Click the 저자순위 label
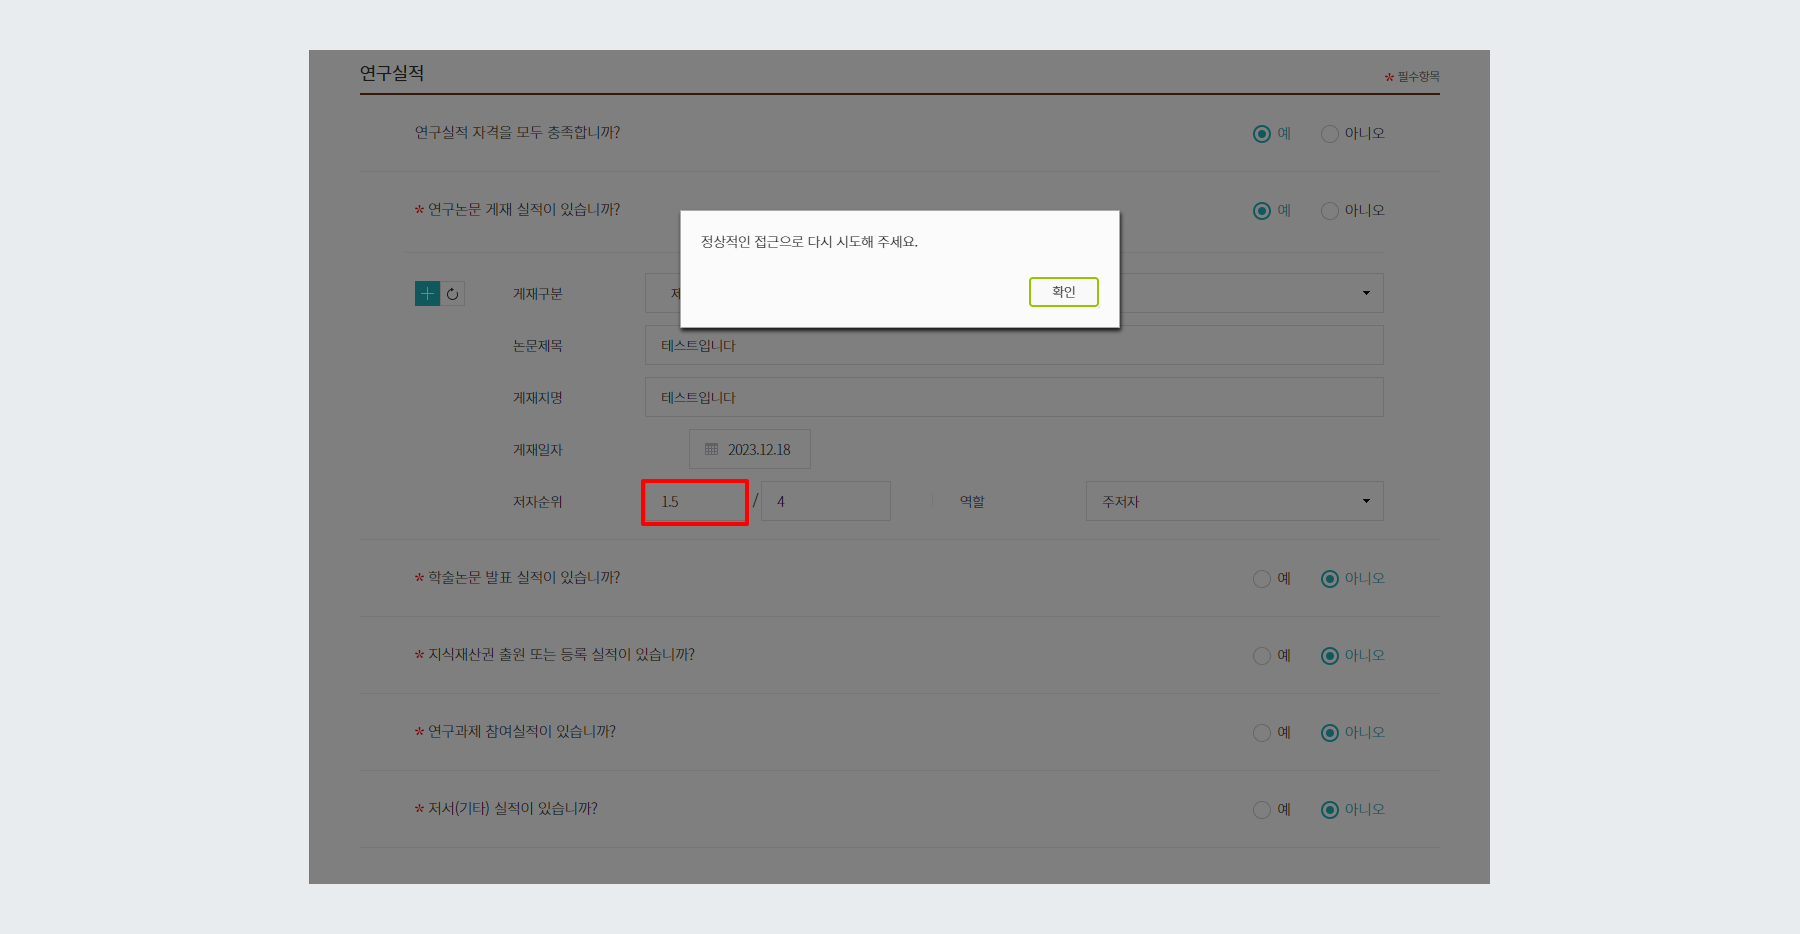The height and width of the screenshot is (934, 1800). pos(538,502)
